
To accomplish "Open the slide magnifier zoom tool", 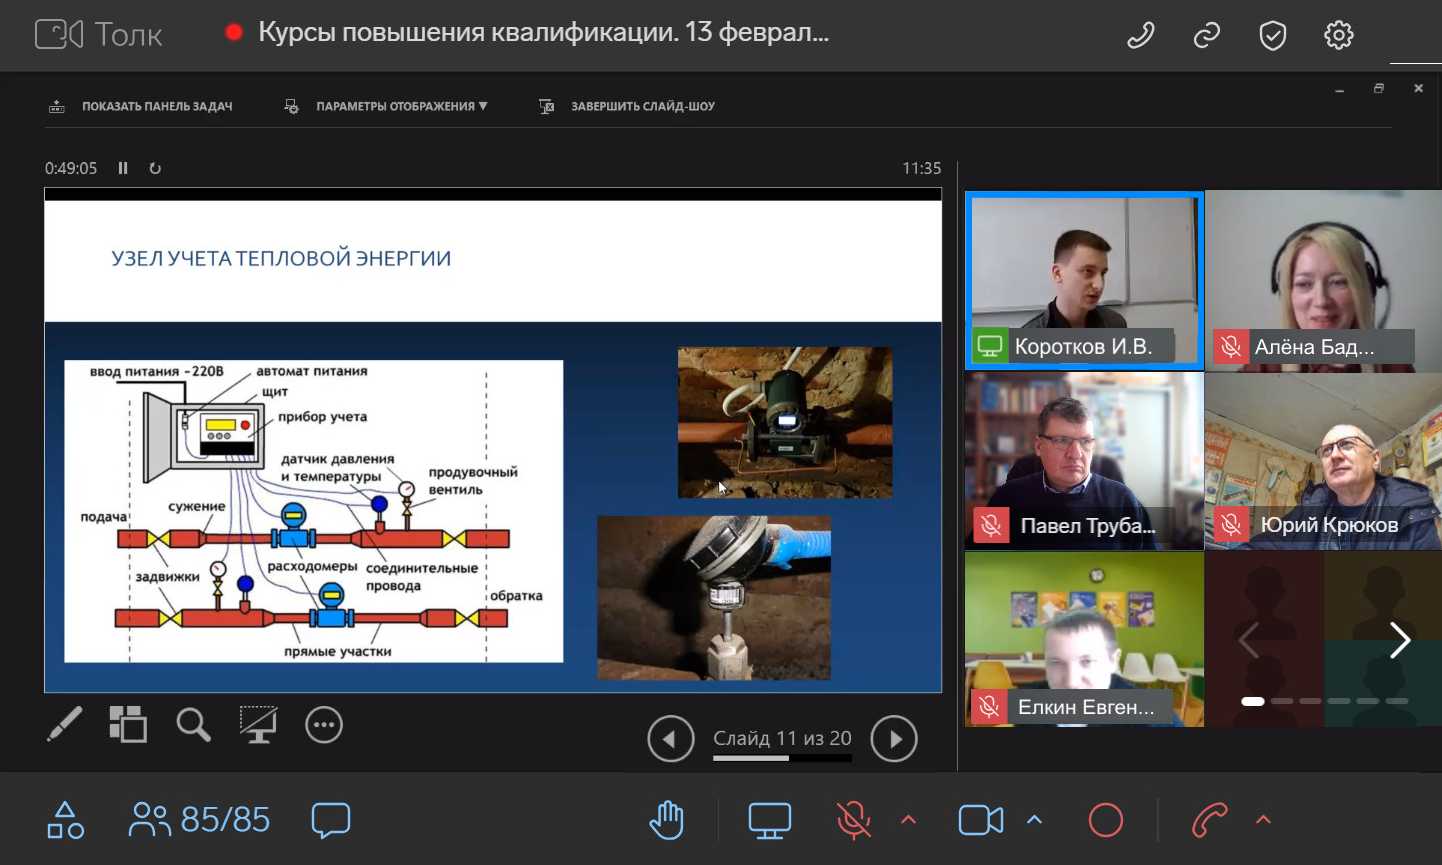I will 193,725.
